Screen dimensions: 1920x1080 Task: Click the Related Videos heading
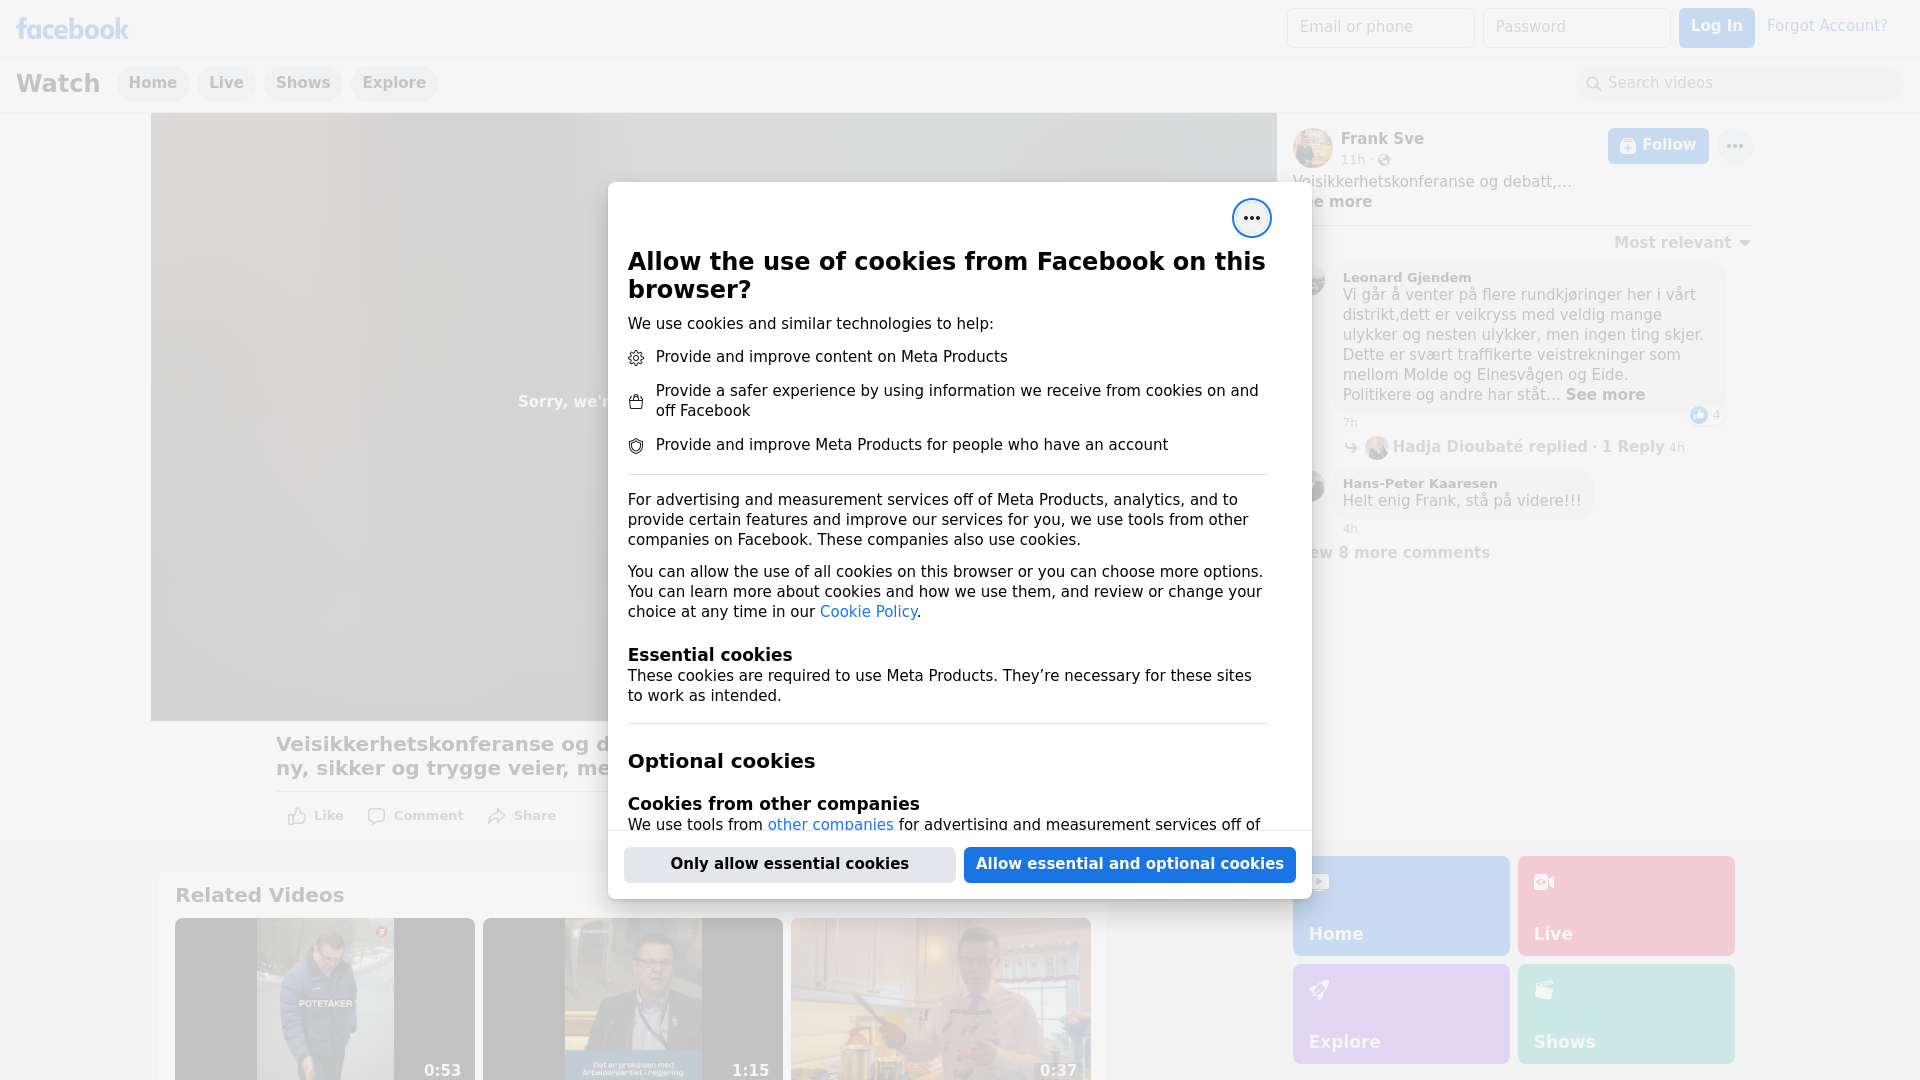coord(260,896)
